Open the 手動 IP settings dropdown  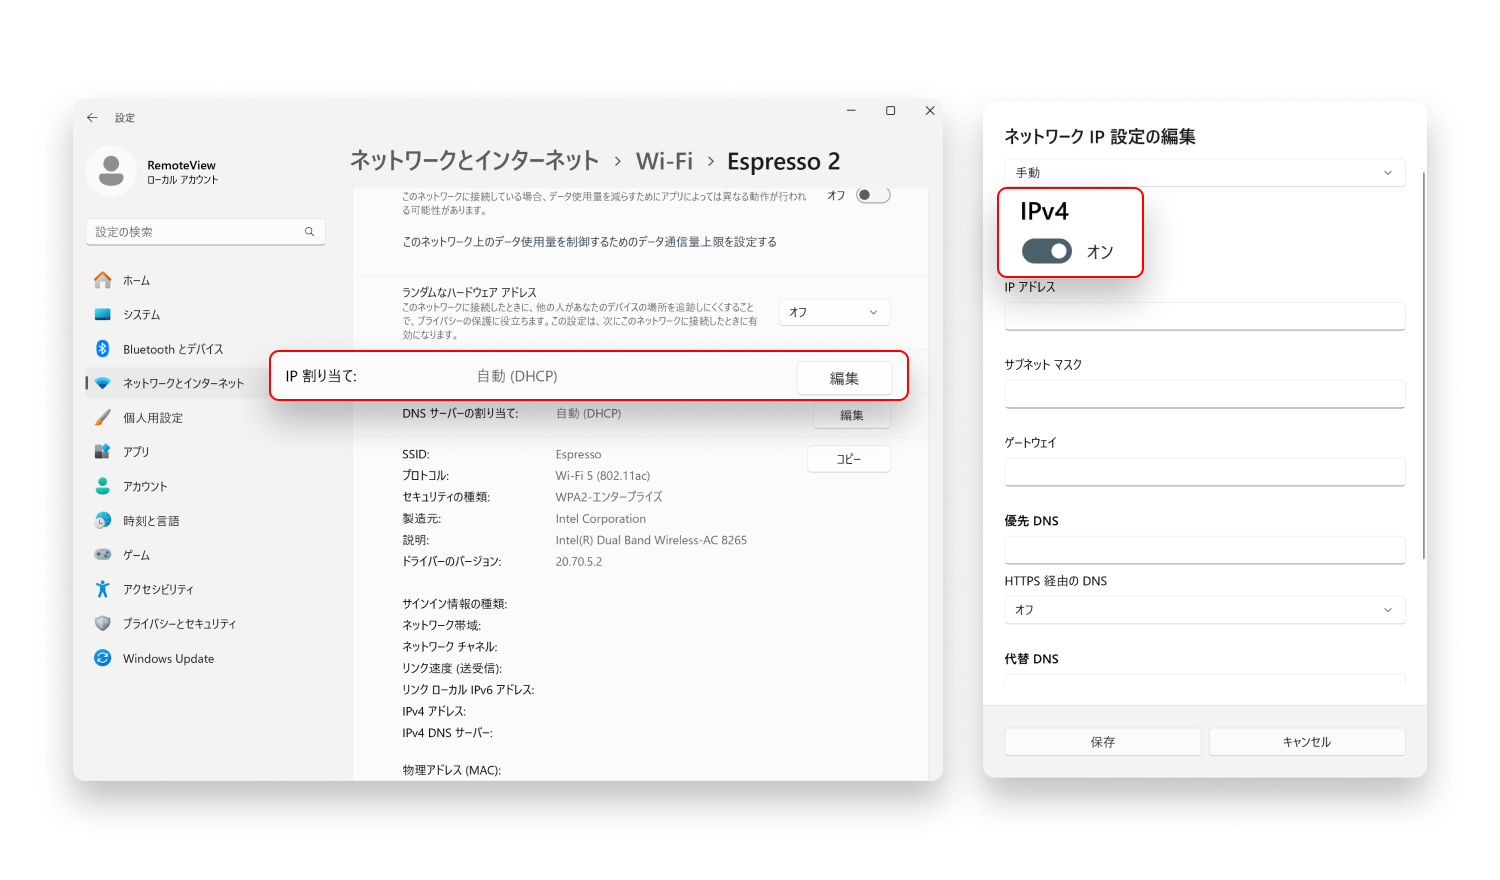[x=1204, y=172]
